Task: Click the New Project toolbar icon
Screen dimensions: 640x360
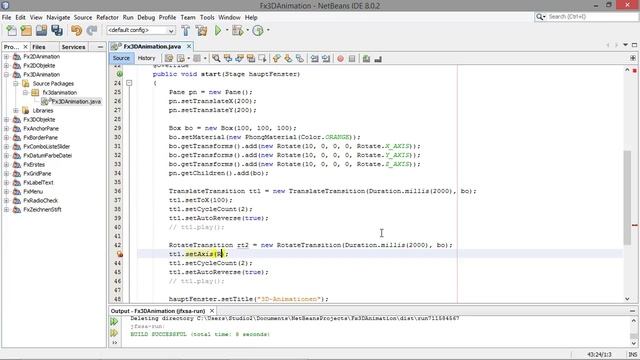Action: click(x=26, y=30)
